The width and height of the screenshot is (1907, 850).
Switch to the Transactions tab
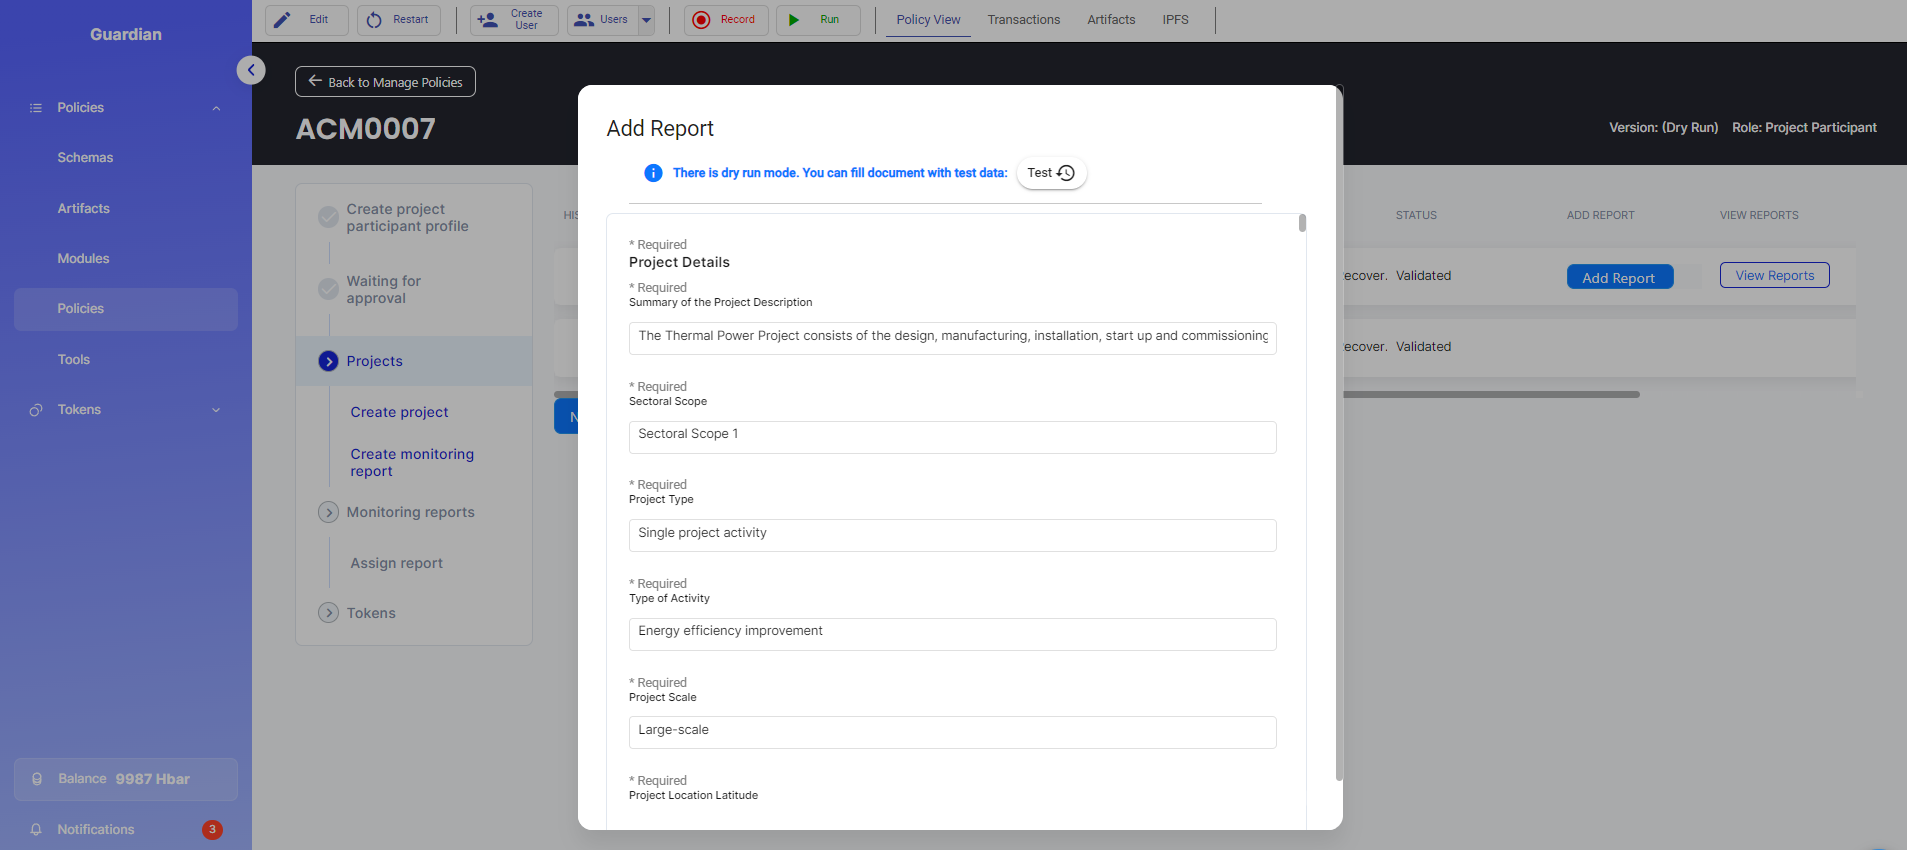pos(1023,20)
